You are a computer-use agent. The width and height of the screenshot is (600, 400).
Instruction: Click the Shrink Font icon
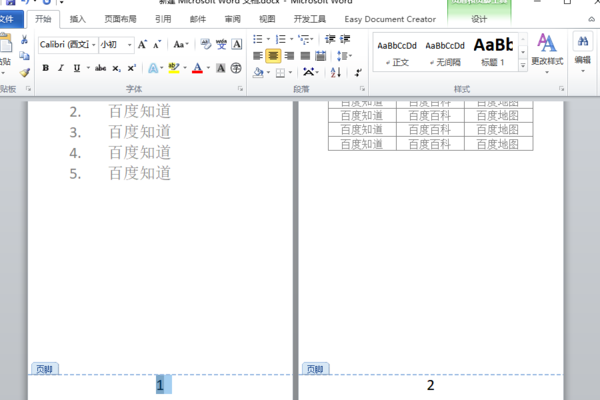pyautogui.click(x=157, y=45)
